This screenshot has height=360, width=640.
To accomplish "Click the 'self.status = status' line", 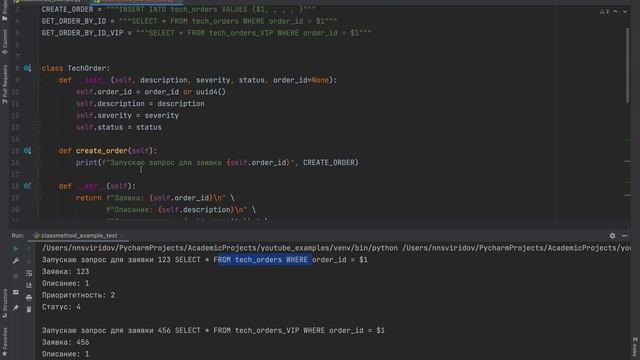I will coord(119,127).
